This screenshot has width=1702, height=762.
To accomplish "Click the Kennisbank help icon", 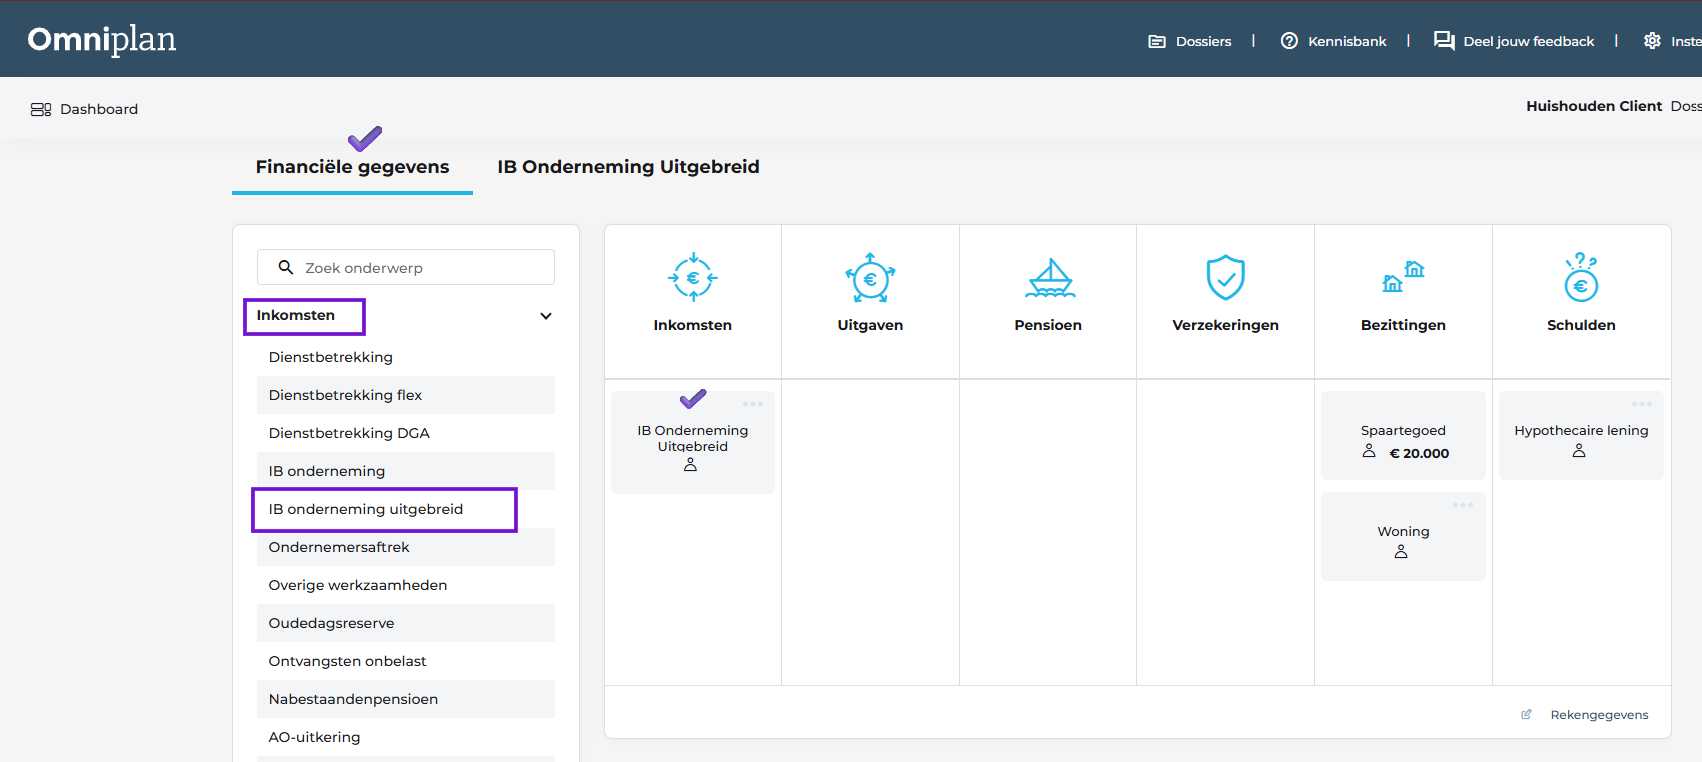I will point(1289,41).
